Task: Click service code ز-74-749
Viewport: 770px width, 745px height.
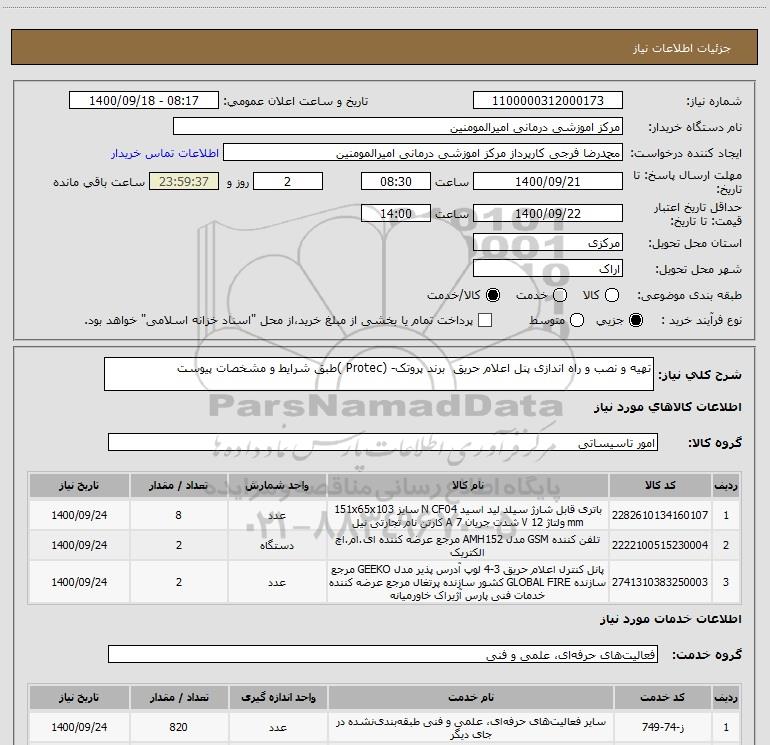Action: coord(663,727)
